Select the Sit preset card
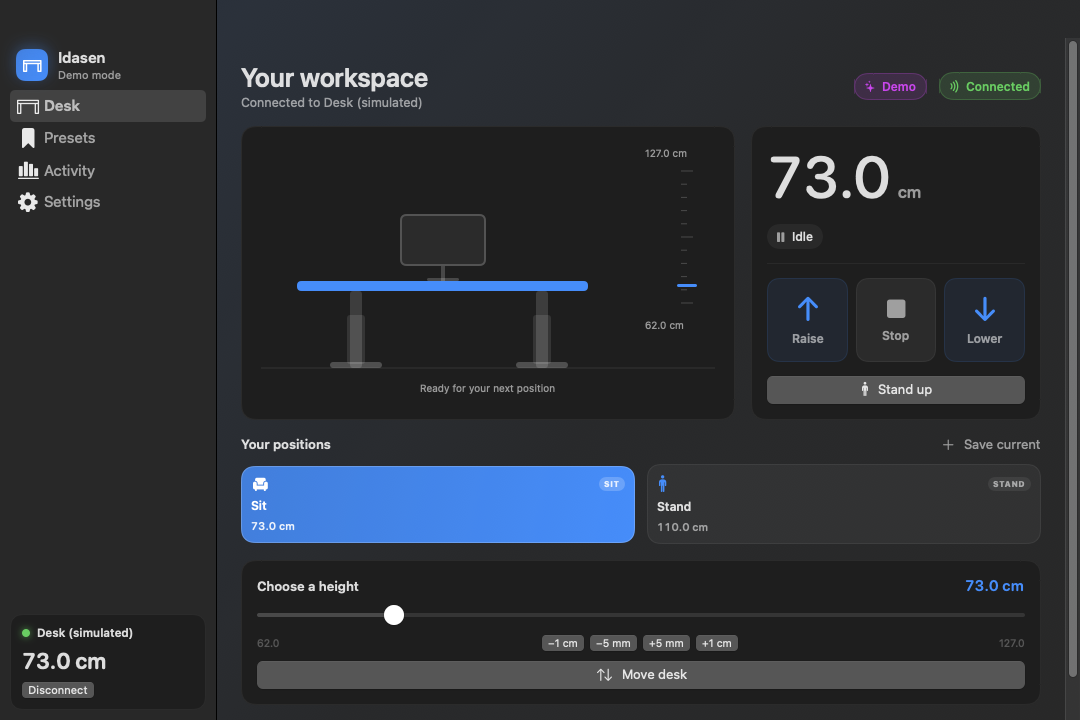This screenshot has height=720, width=1080. click(x=437, y=504)
